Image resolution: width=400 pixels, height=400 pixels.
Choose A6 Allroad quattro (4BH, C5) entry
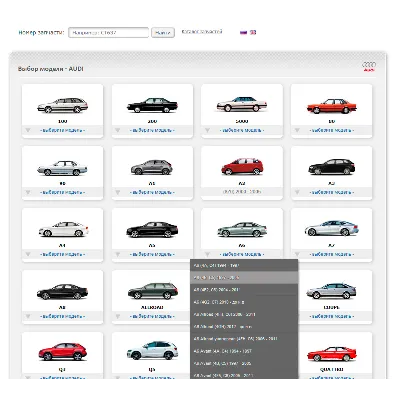tap(244, 339)
